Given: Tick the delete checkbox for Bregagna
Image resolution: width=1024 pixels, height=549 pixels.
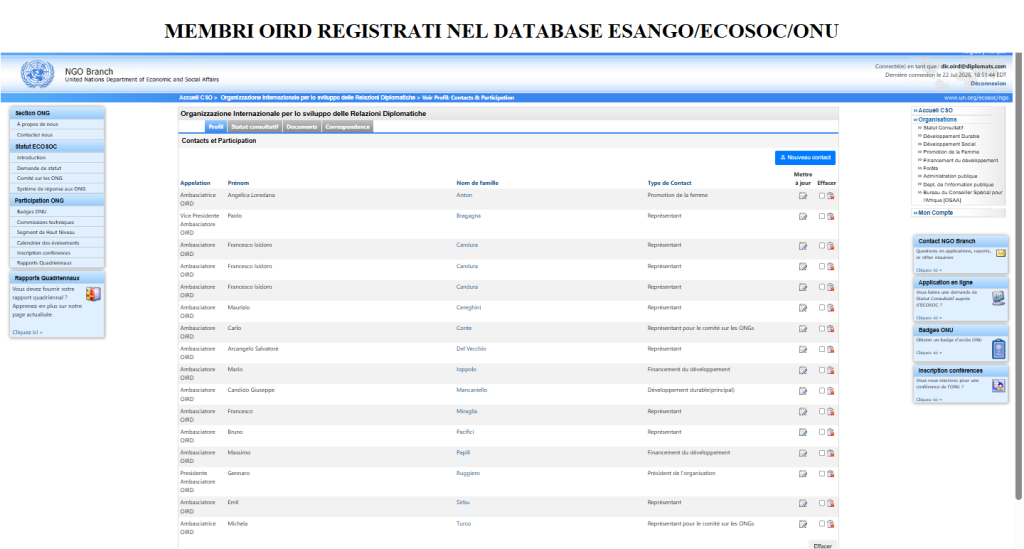Looking at the screenshot, I should [822, 217].
